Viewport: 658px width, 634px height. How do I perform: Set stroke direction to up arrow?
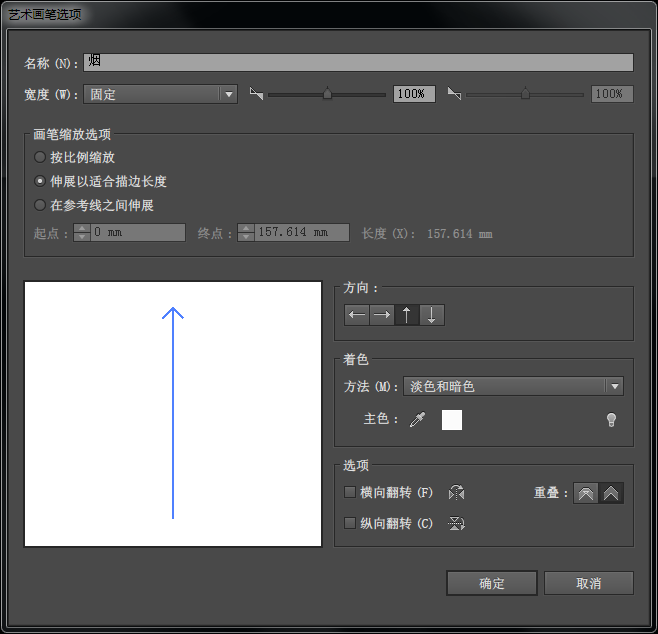pos(407,315)
